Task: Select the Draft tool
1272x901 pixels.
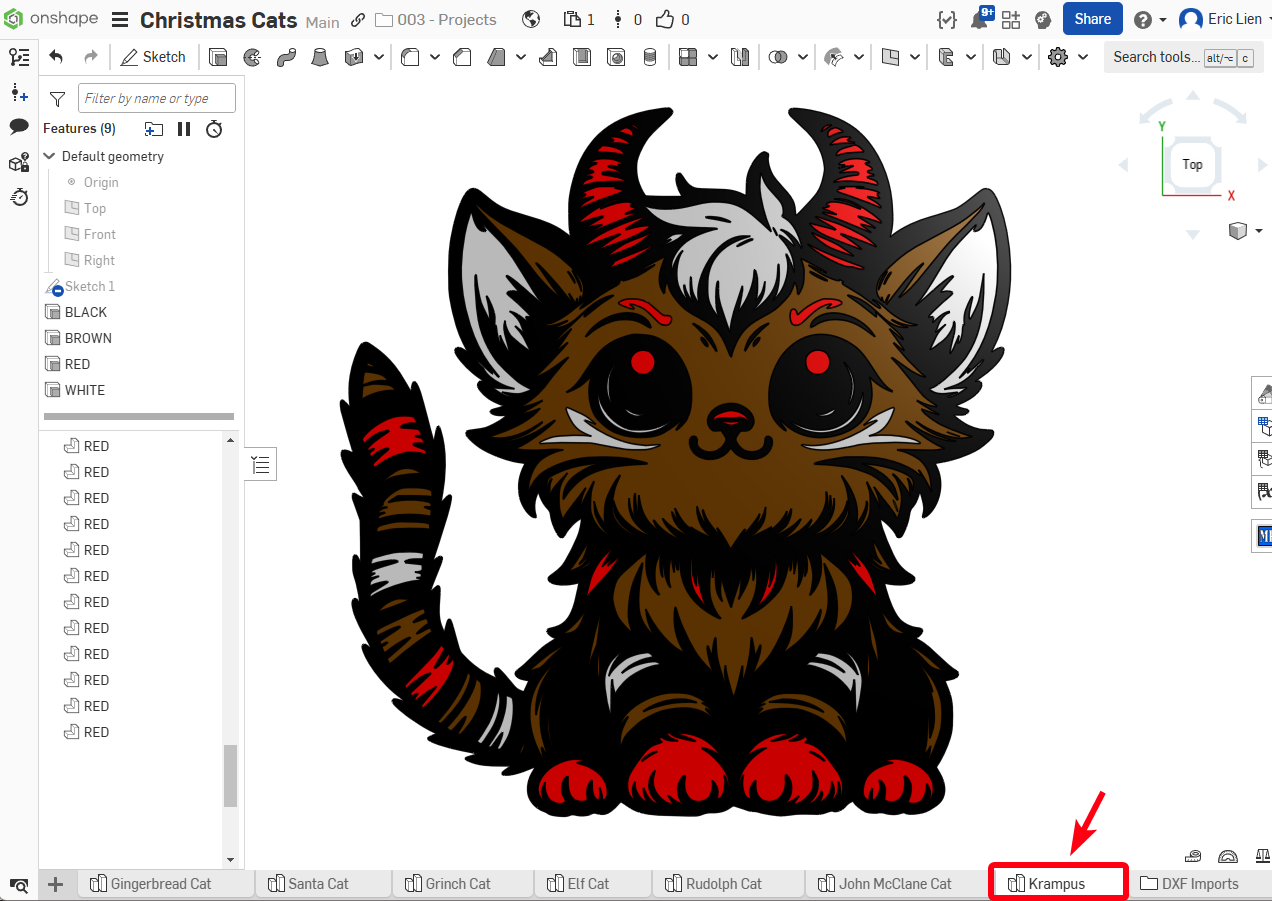Action: point(496,57)
